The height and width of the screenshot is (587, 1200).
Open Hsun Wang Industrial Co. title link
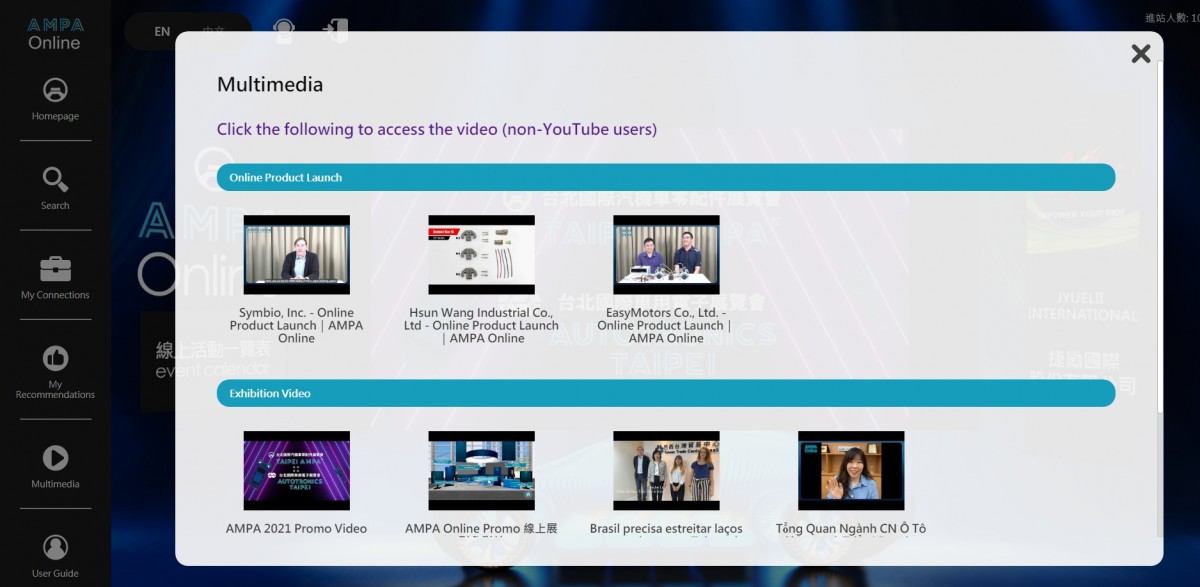(482, 325)
